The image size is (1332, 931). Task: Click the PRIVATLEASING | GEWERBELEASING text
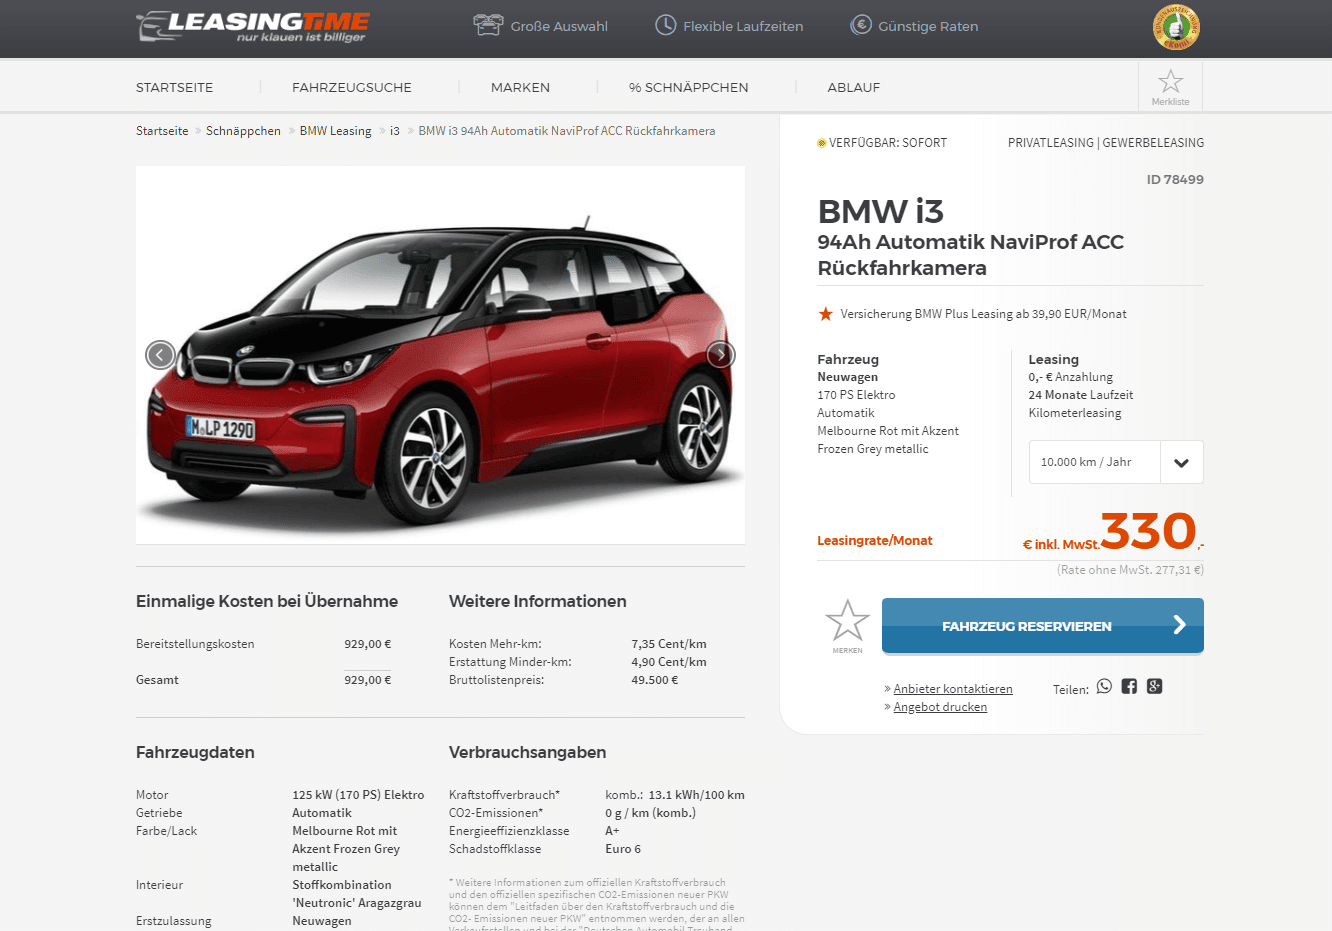click(1106, 143)
